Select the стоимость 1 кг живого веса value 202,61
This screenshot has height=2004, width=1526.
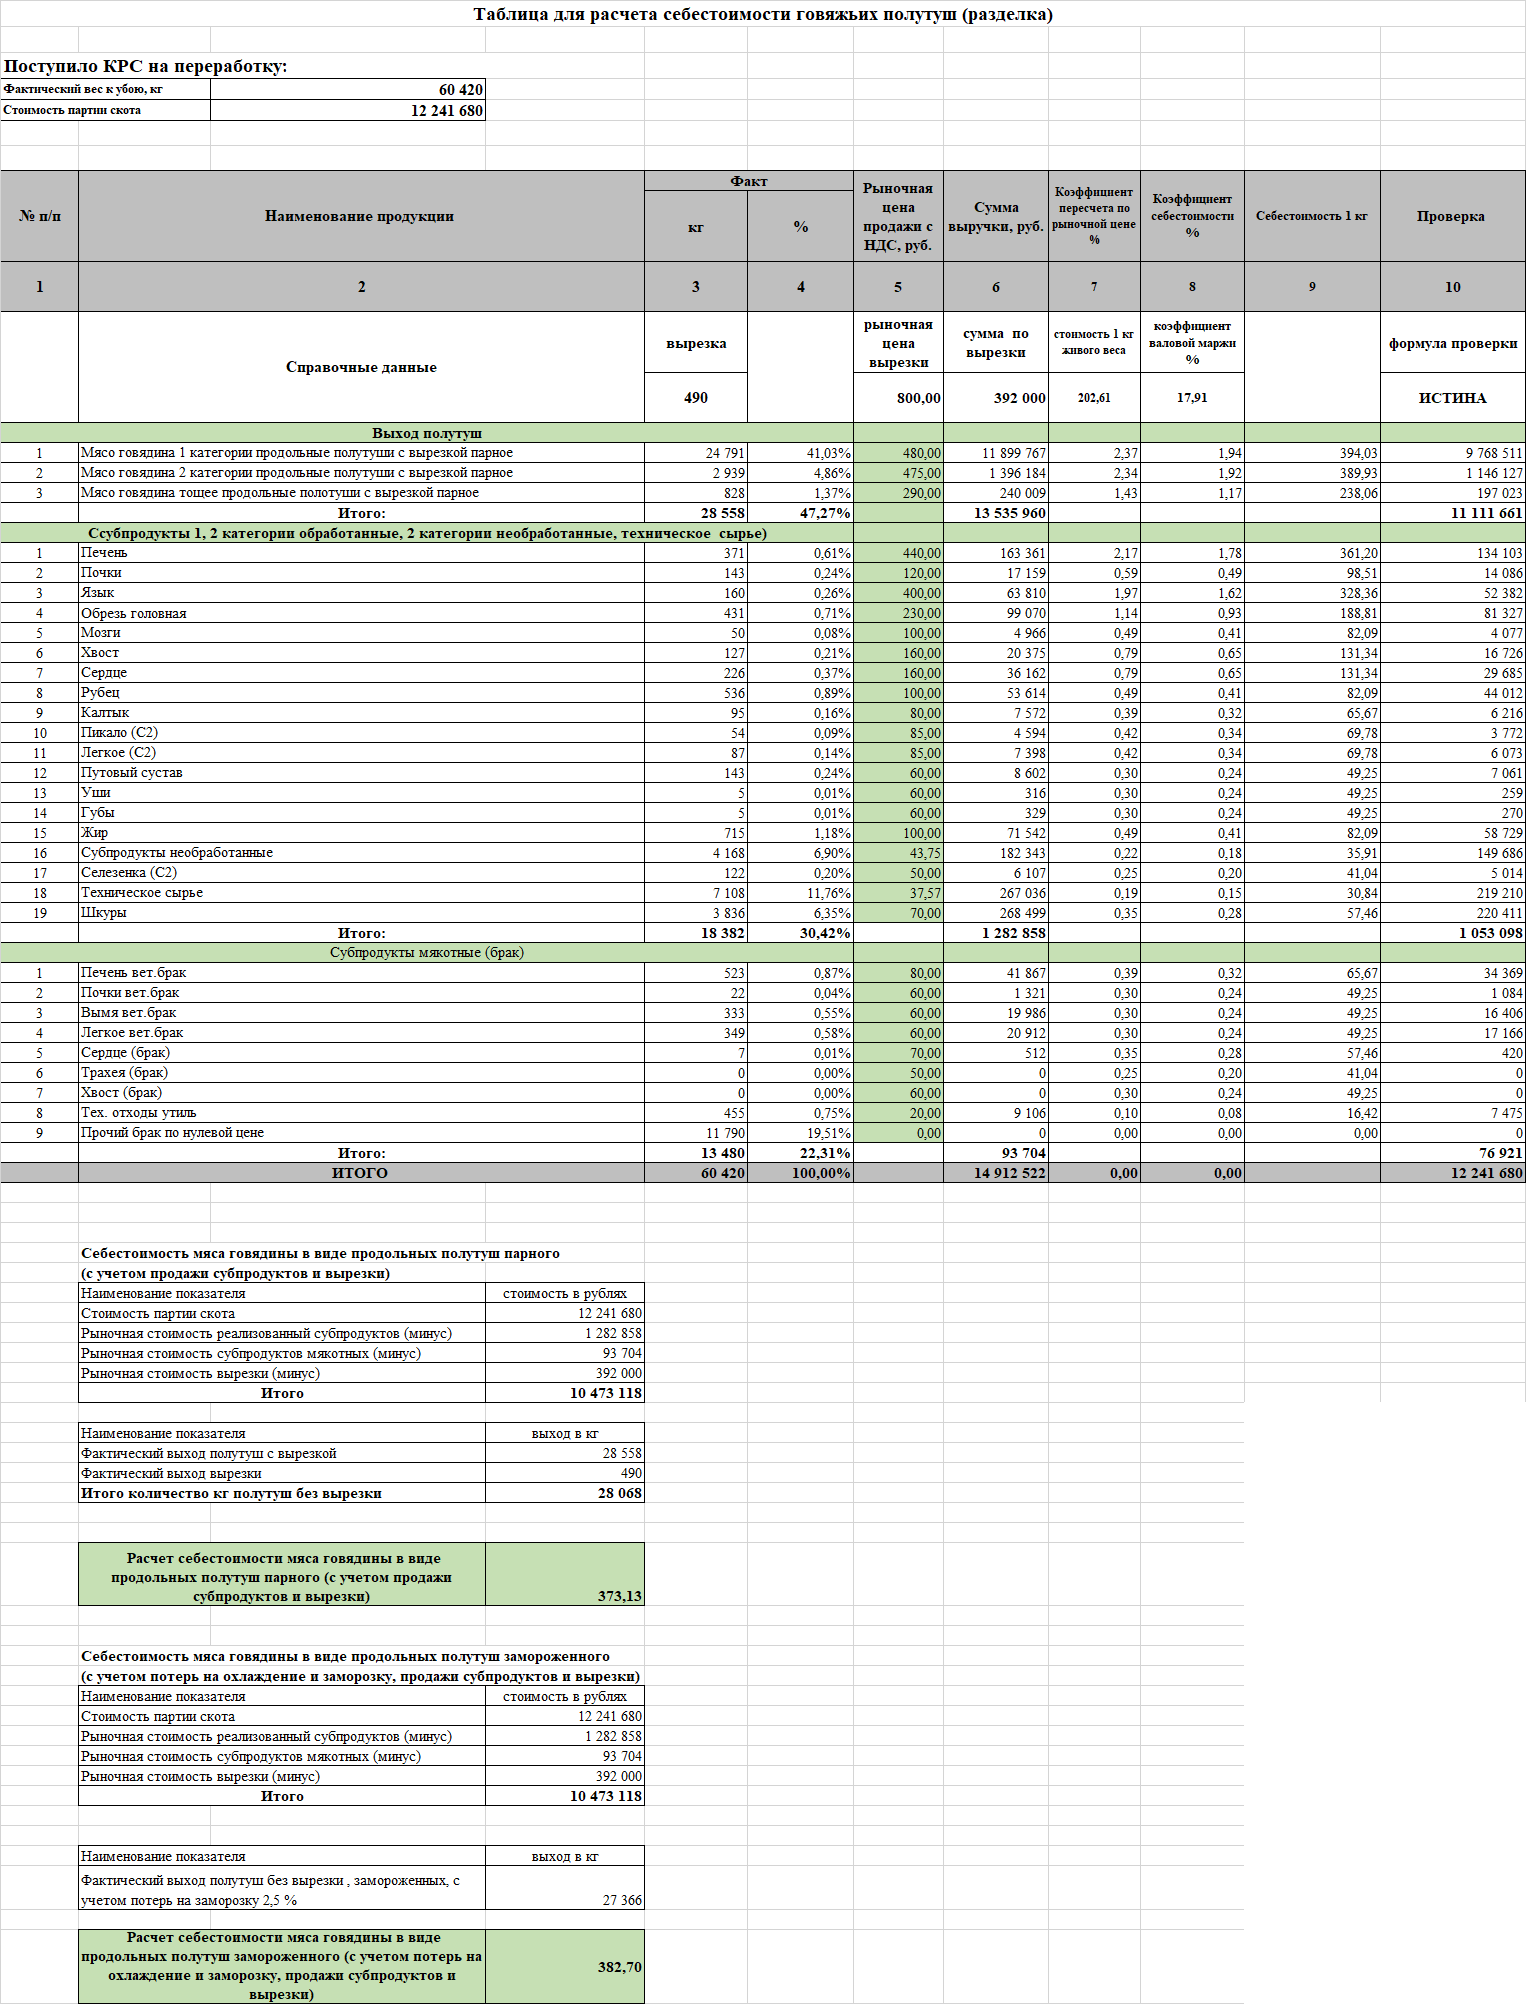click(1094, 397)
